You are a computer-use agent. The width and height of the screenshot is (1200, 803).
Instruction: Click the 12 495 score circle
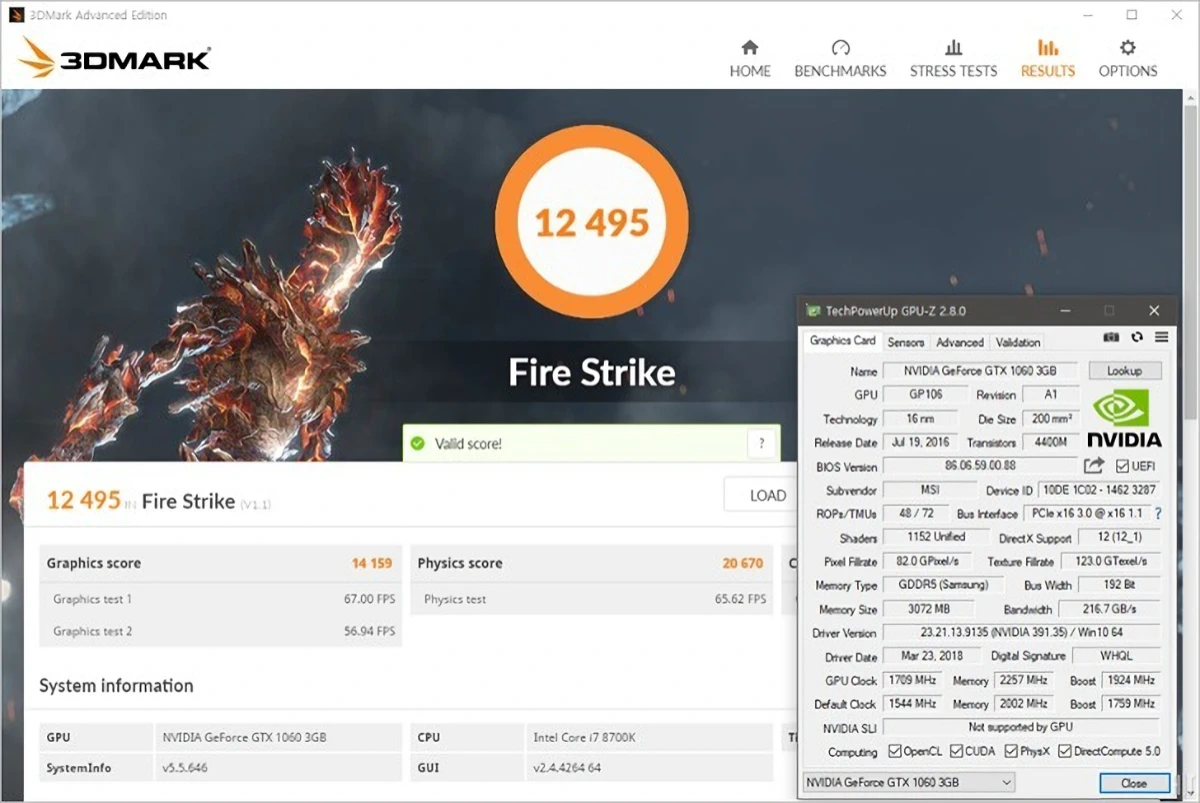point(592,222)
